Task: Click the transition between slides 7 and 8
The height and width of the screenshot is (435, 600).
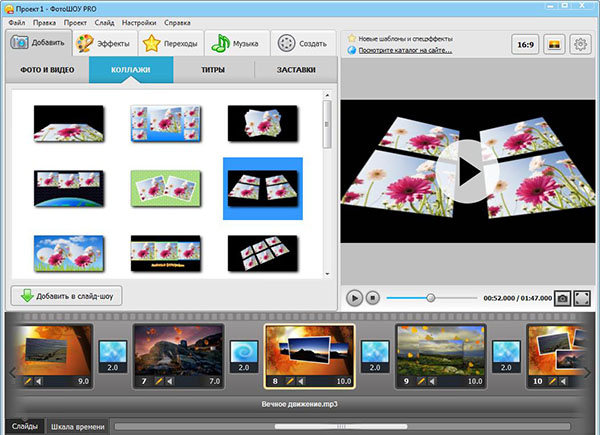Action: (244, 357)
